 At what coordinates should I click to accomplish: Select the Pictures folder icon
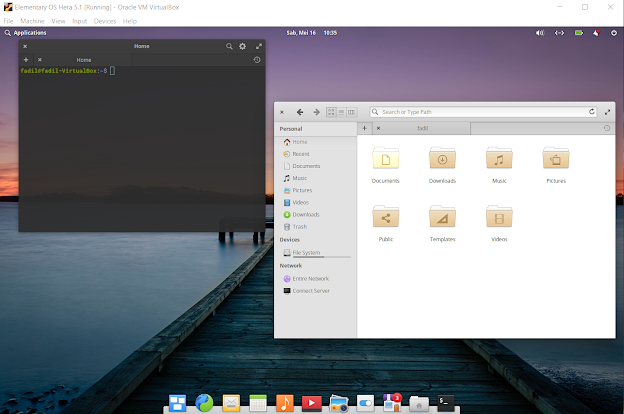[x=556, y=158]
